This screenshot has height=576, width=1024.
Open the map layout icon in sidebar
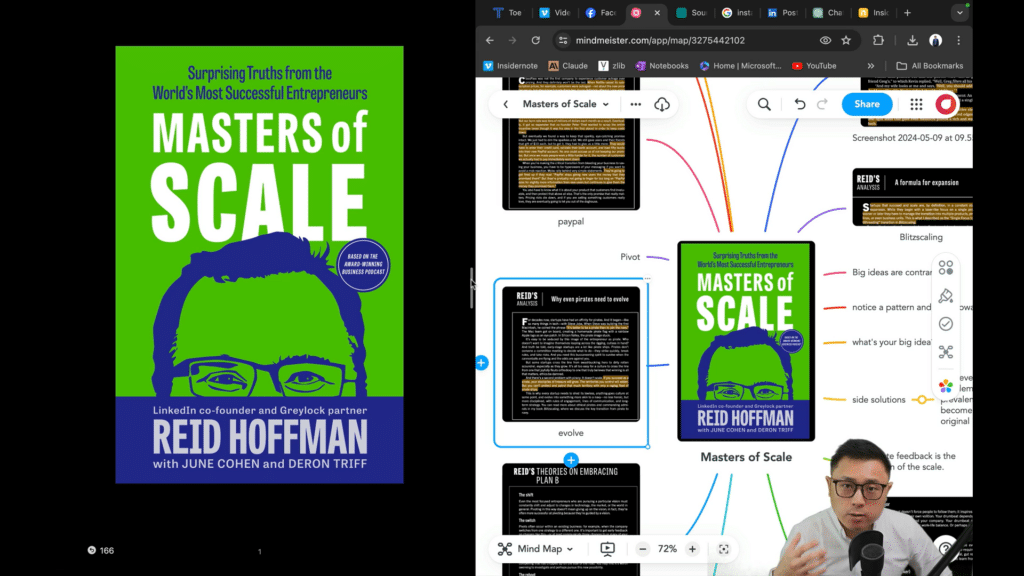pyautogui.click(x=946, y=352)
